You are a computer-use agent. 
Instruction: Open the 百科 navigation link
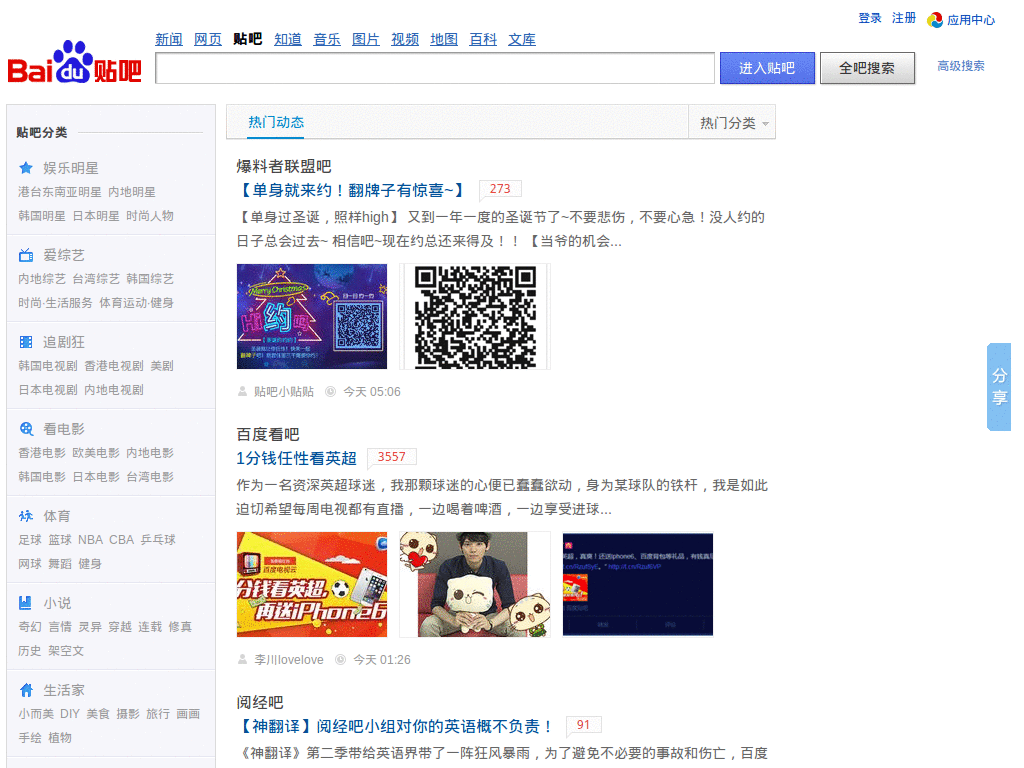tap(483, 39)
